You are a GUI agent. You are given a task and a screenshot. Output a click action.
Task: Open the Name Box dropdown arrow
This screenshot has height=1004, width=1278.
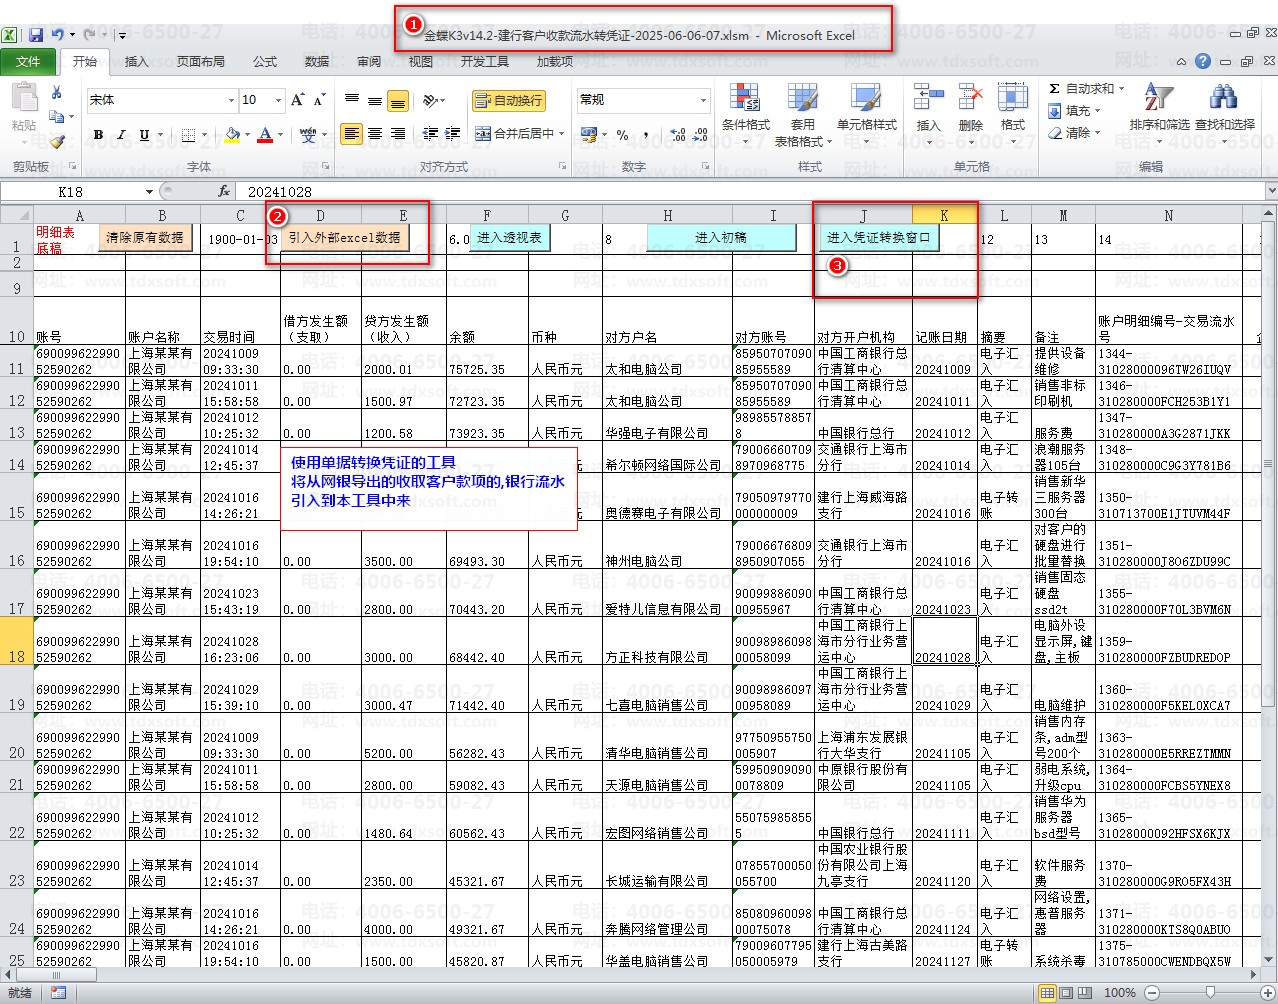point(149,192)
